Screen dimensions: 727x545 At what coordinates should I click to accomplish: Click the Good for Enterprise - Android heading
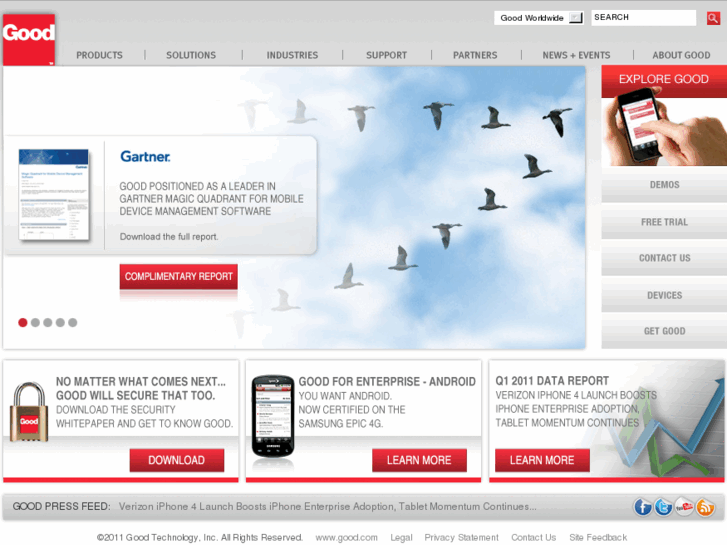pyautogui.click(x=387, y=382)
